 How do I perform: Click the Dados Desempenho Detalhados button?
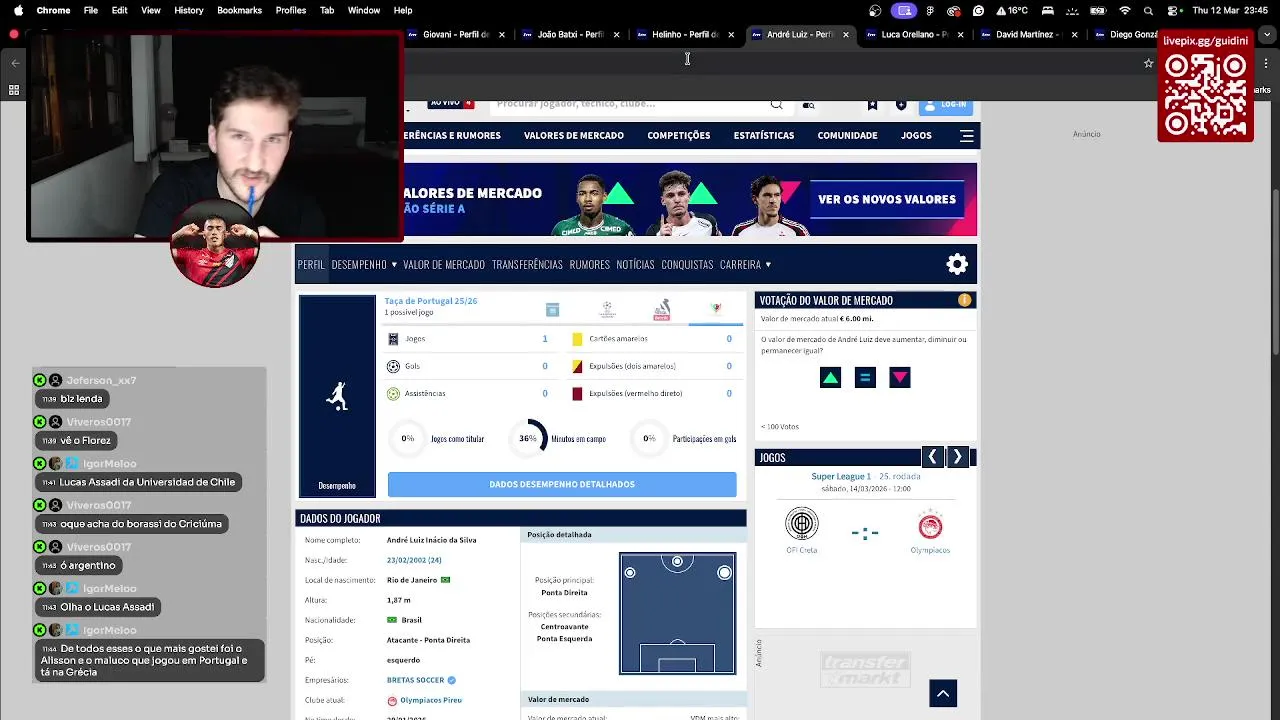pyautogui.click(x=562, y=484)
